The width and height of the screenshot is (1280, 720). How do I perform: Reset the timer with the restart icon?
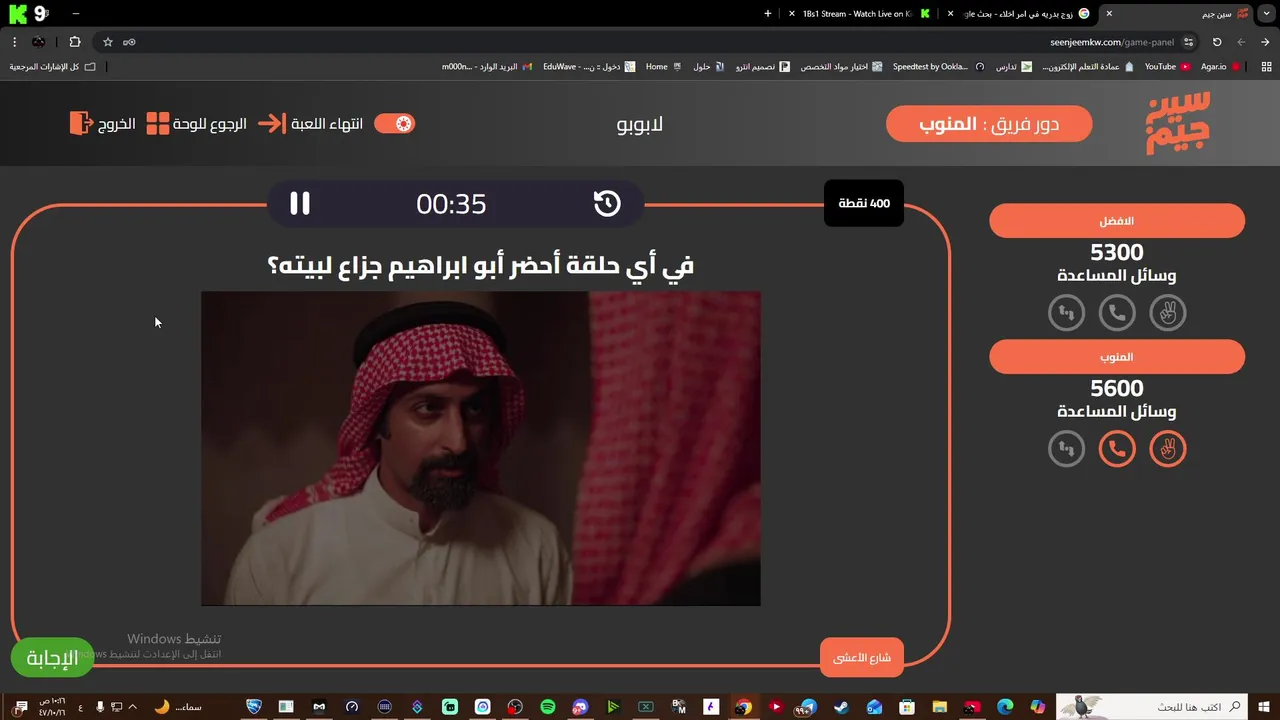(607, 204)
